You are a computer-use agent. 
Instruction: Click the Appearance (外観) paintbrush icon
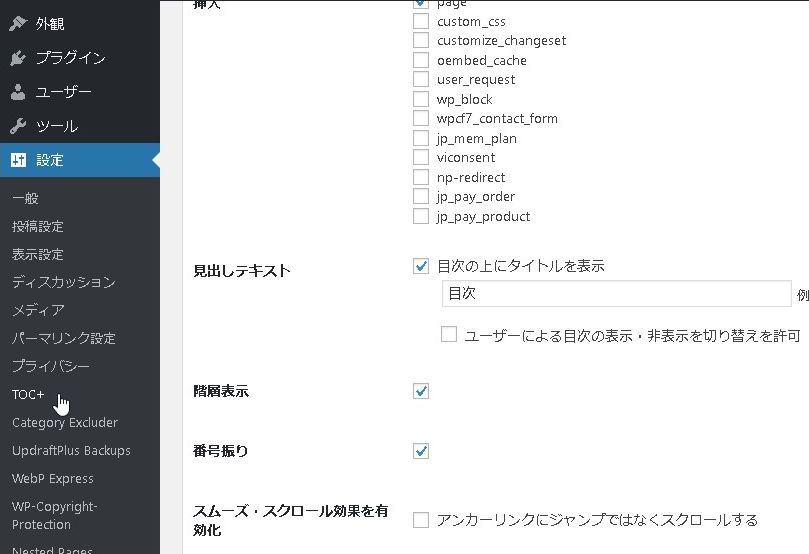(19, 23)
